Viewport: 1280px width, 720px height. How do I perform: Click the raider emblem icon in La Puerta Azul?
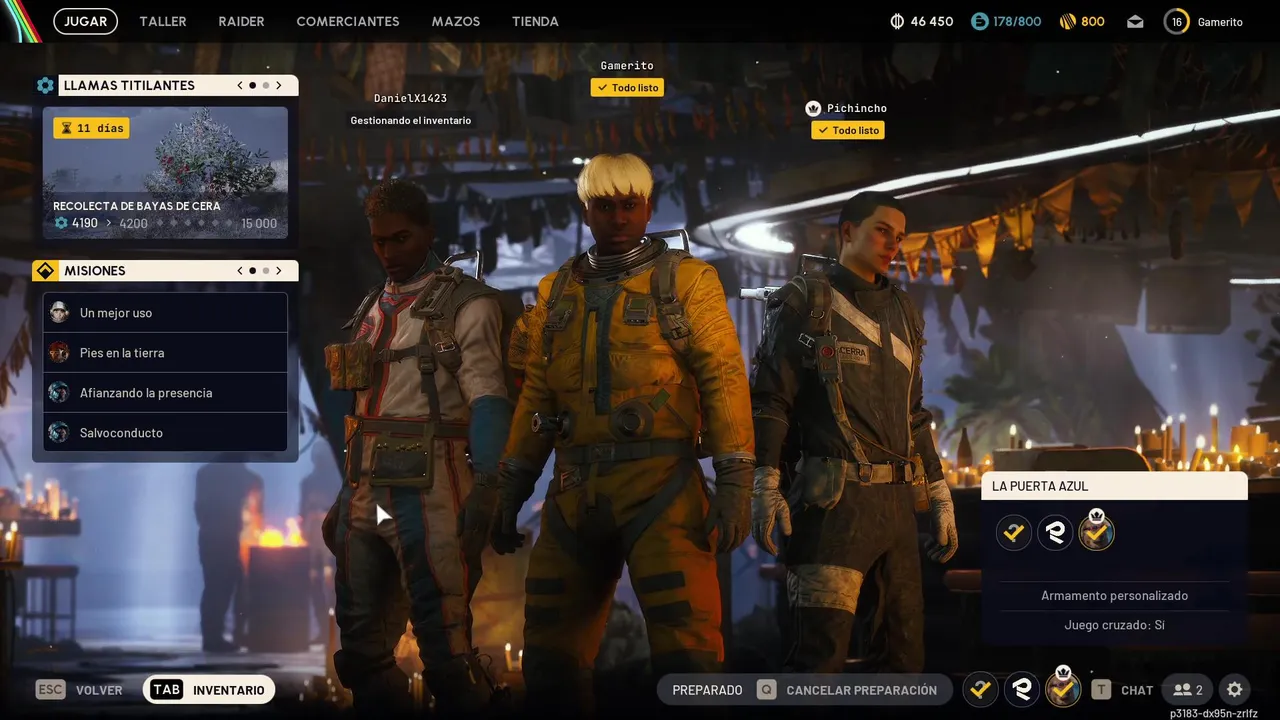pyautogui.click(x=1055, y=532)
